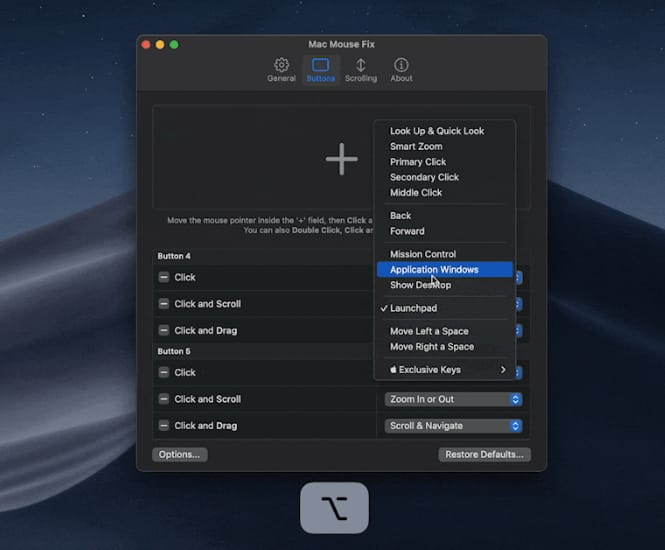The image size is (665, 550).
Task: Select Application Windows entry
Action: click(444, 270)
